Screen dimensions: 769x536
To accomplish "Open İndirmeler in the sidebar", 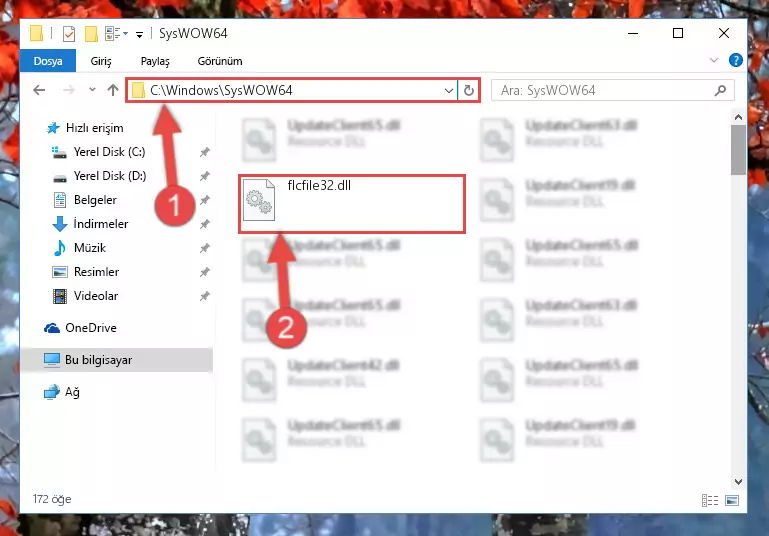I will click(x=101, y=224).
